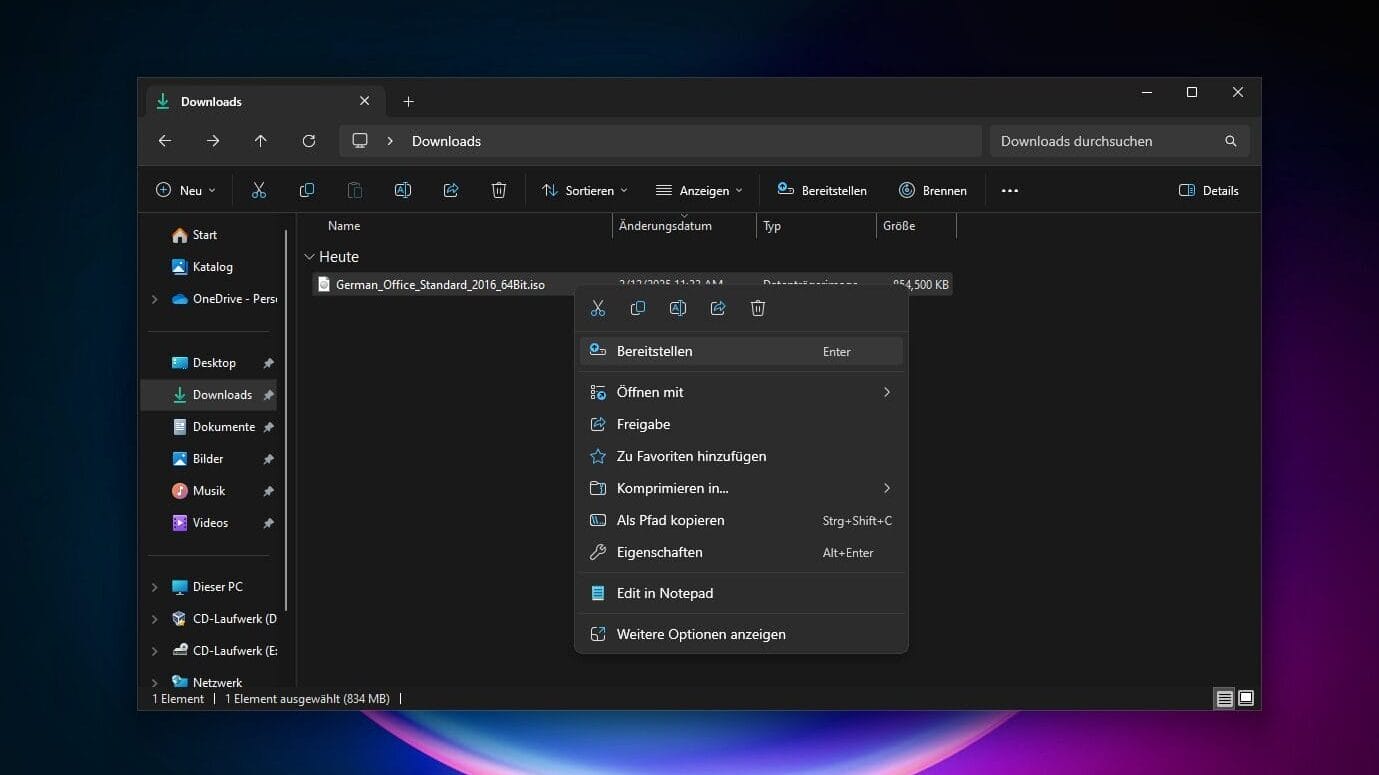
Task: Open the Neu button menu
Action: click(x=186, y=190)
